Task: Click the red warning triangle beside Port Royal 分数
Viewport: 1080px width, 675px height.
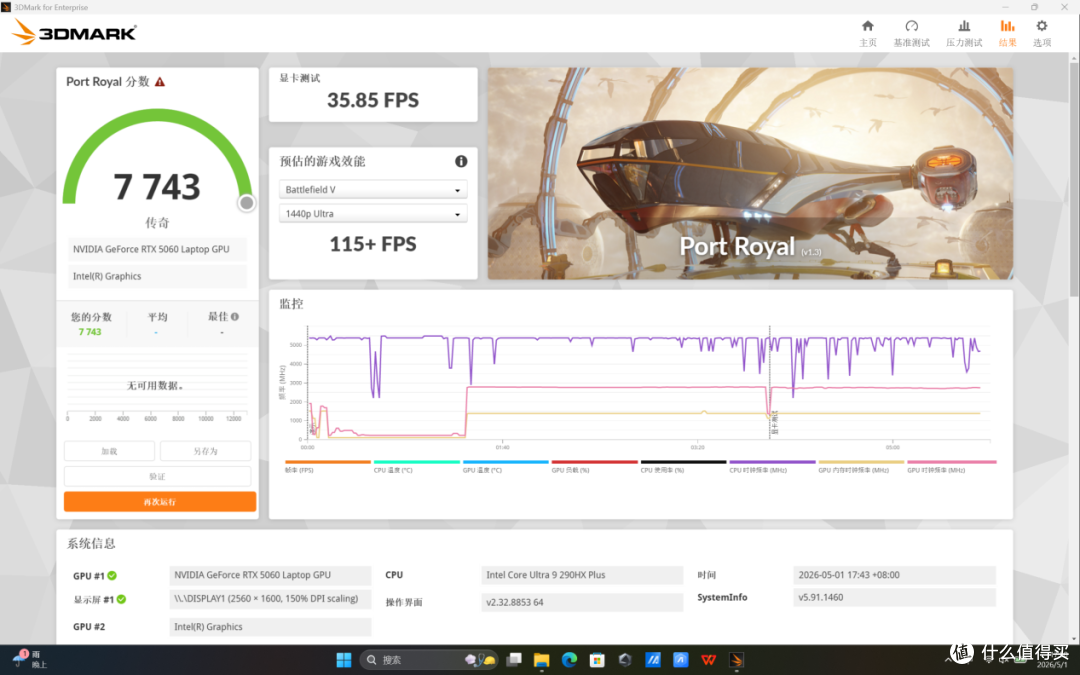Action: [160, 82]
